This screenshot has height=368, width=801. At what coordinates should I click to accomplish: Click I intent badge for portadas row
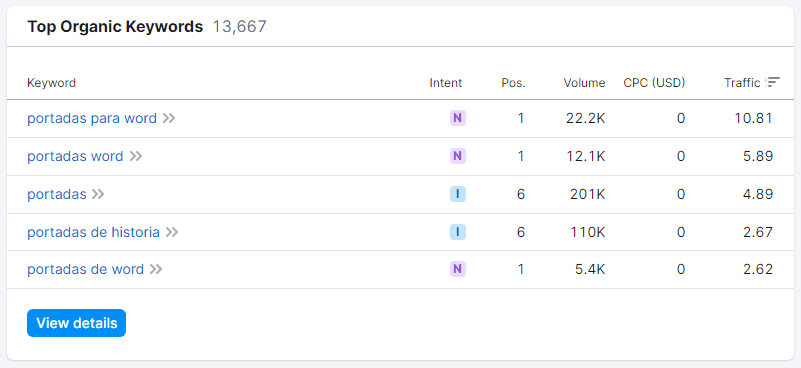point(458,194)
